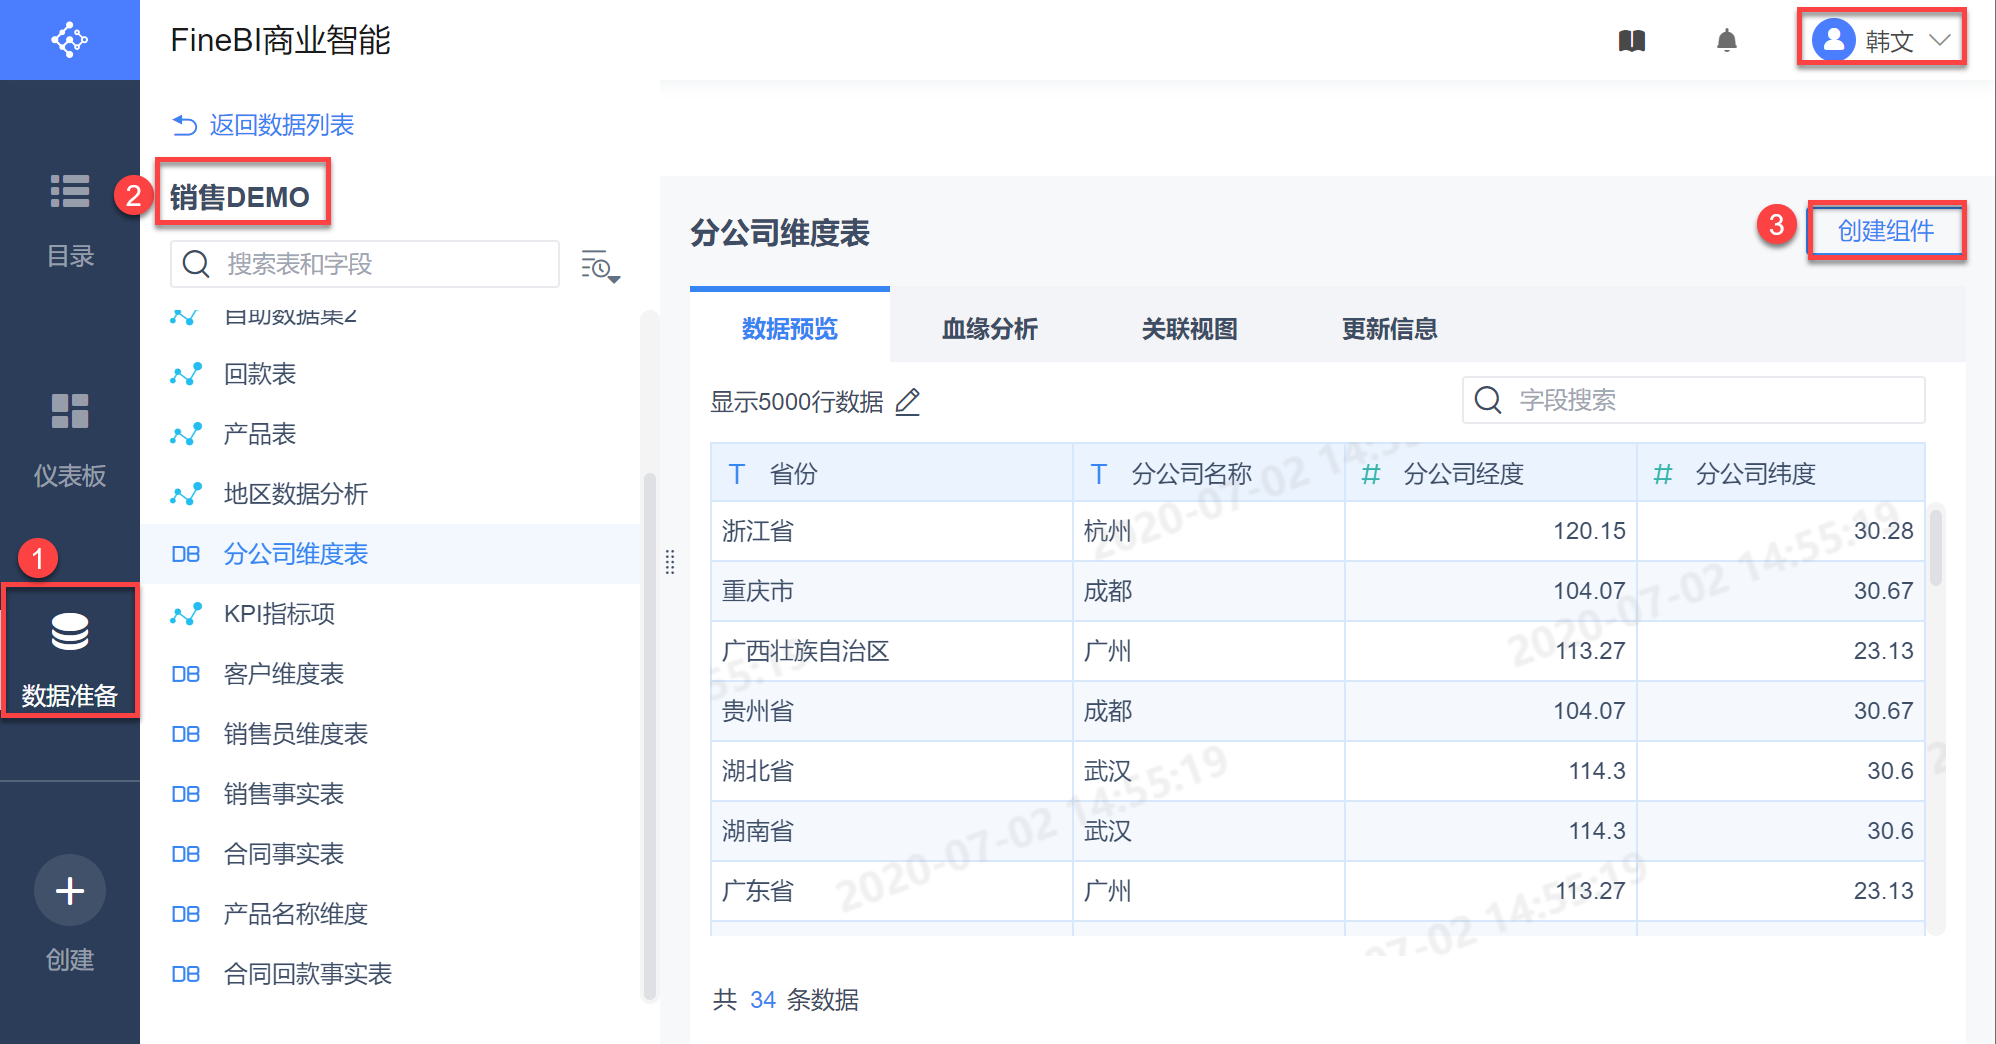This screenshot has height=1044, width=1996.
Task: Open the documentation book icon
Action: [1631, 41]
